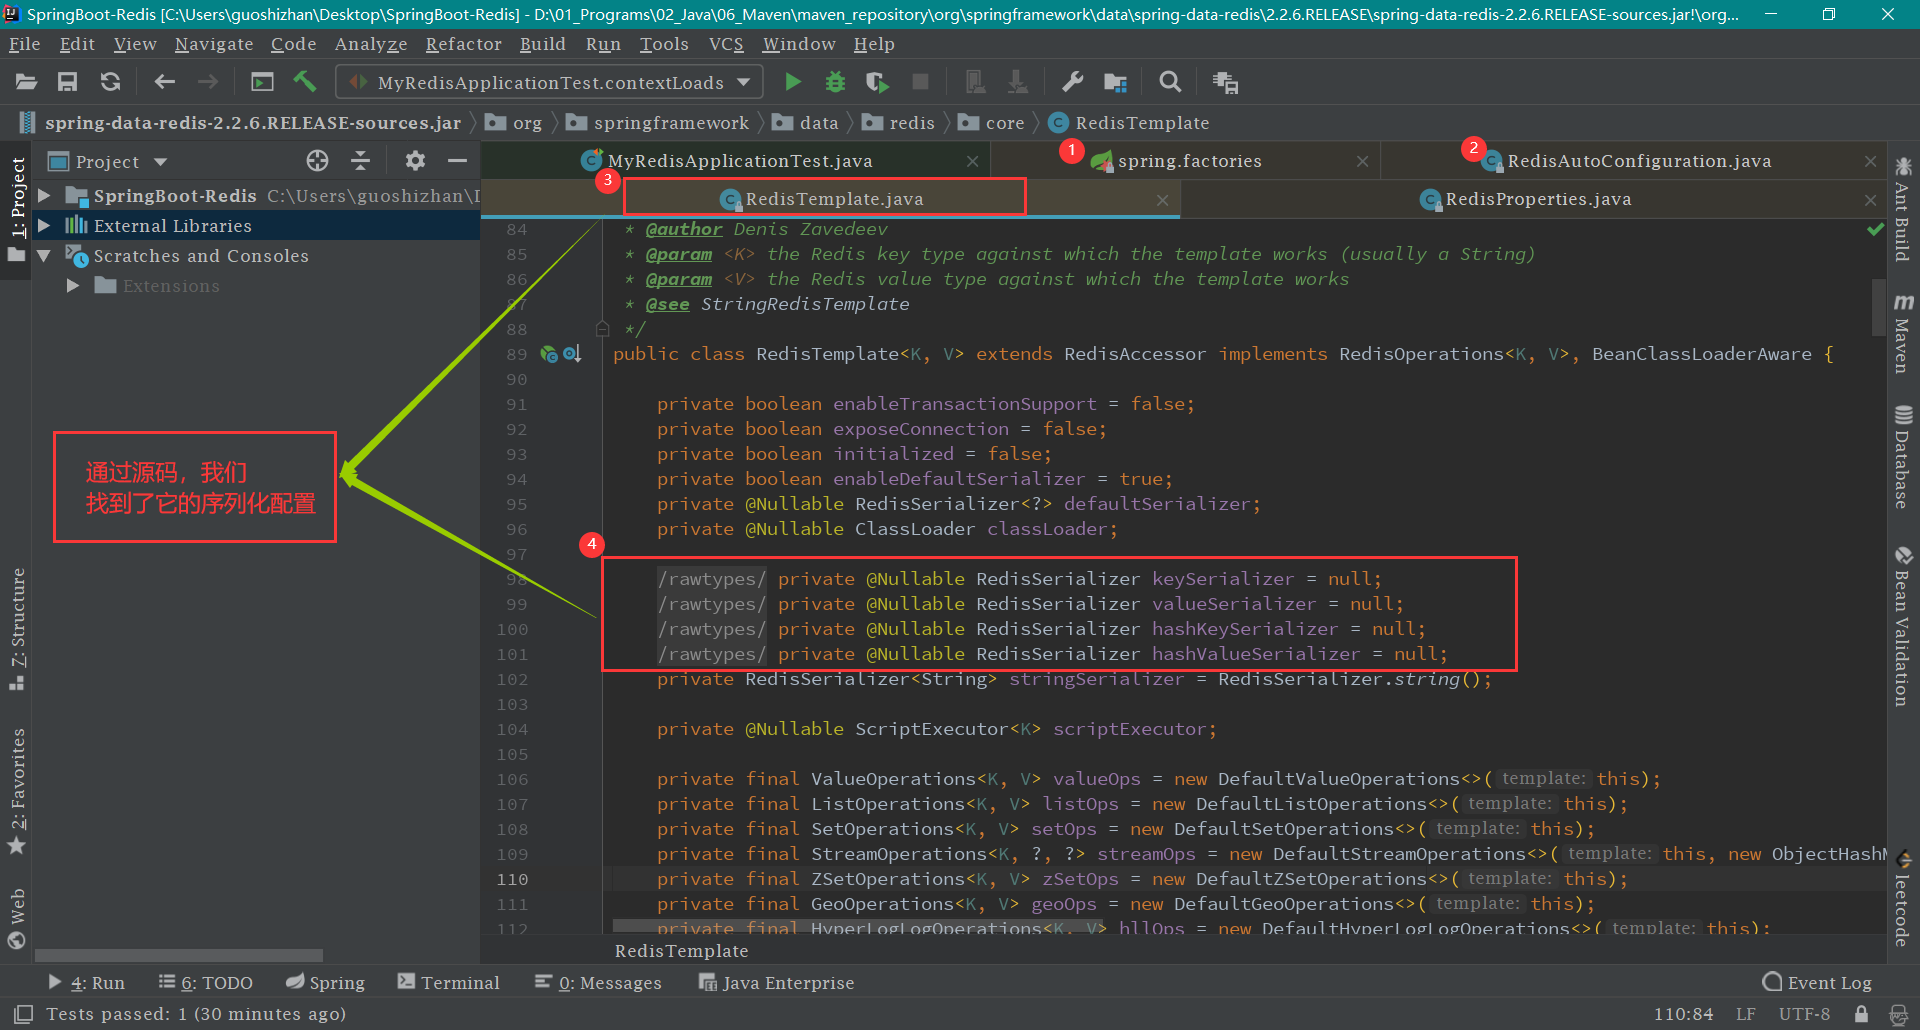Toggle read-only lock in status bar
The width and height of the screenshot is (1920, 1030).
click(1861, 1014)
